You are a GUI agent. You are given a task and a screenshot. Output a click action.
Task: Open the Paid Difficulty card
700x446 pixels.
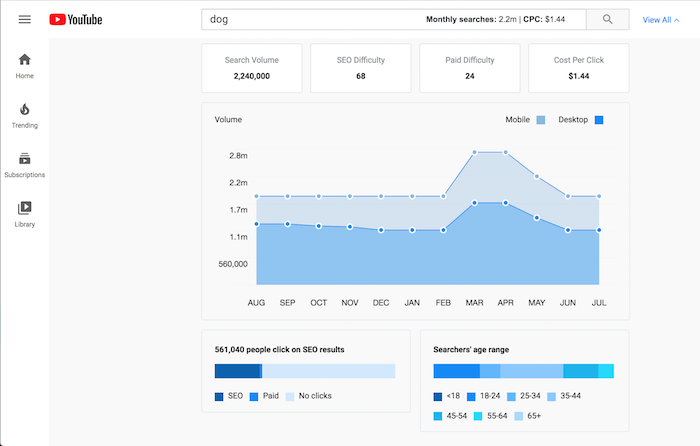[x=470, y=68]
